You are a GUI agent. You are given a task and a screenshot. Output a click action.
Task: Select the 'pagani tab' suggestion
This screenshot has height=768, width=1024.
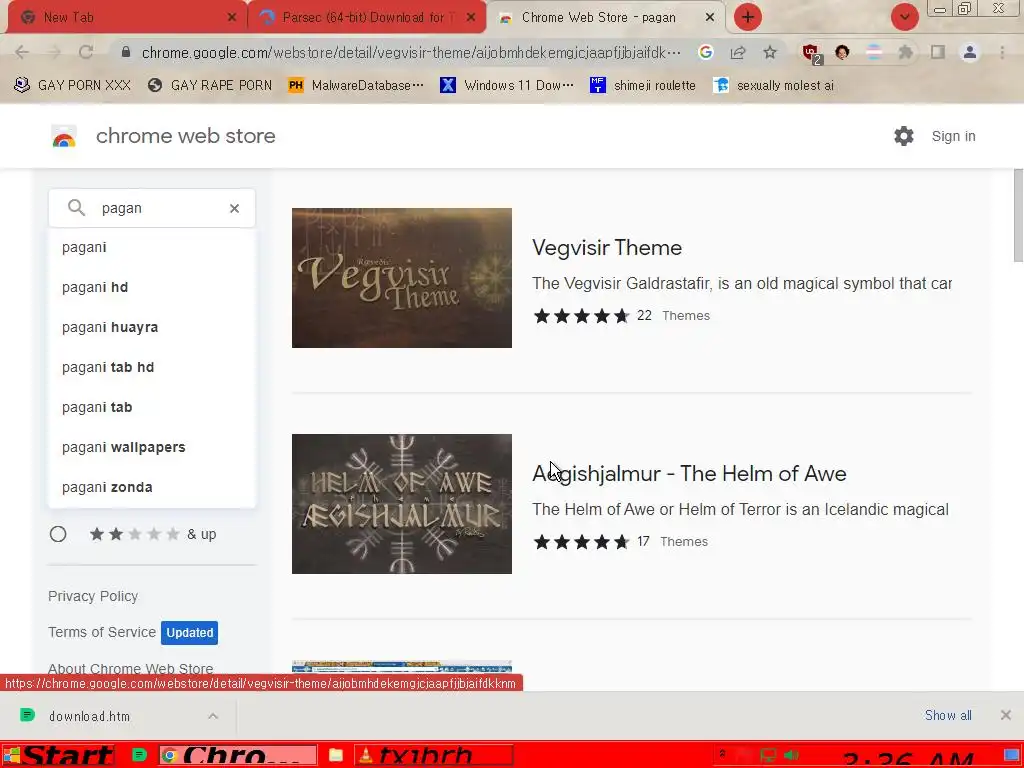click(152, 407)
